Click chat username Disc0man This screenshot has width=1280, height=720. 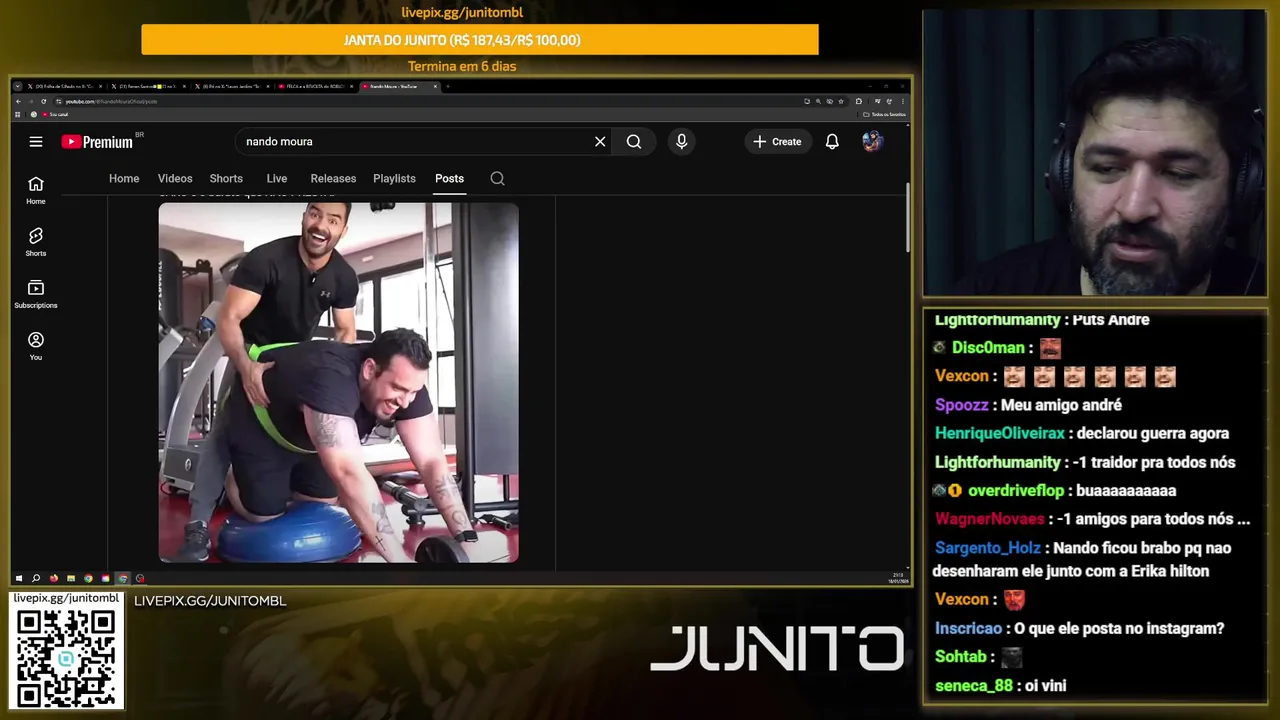pyautogui.click(x=988, y=348)
